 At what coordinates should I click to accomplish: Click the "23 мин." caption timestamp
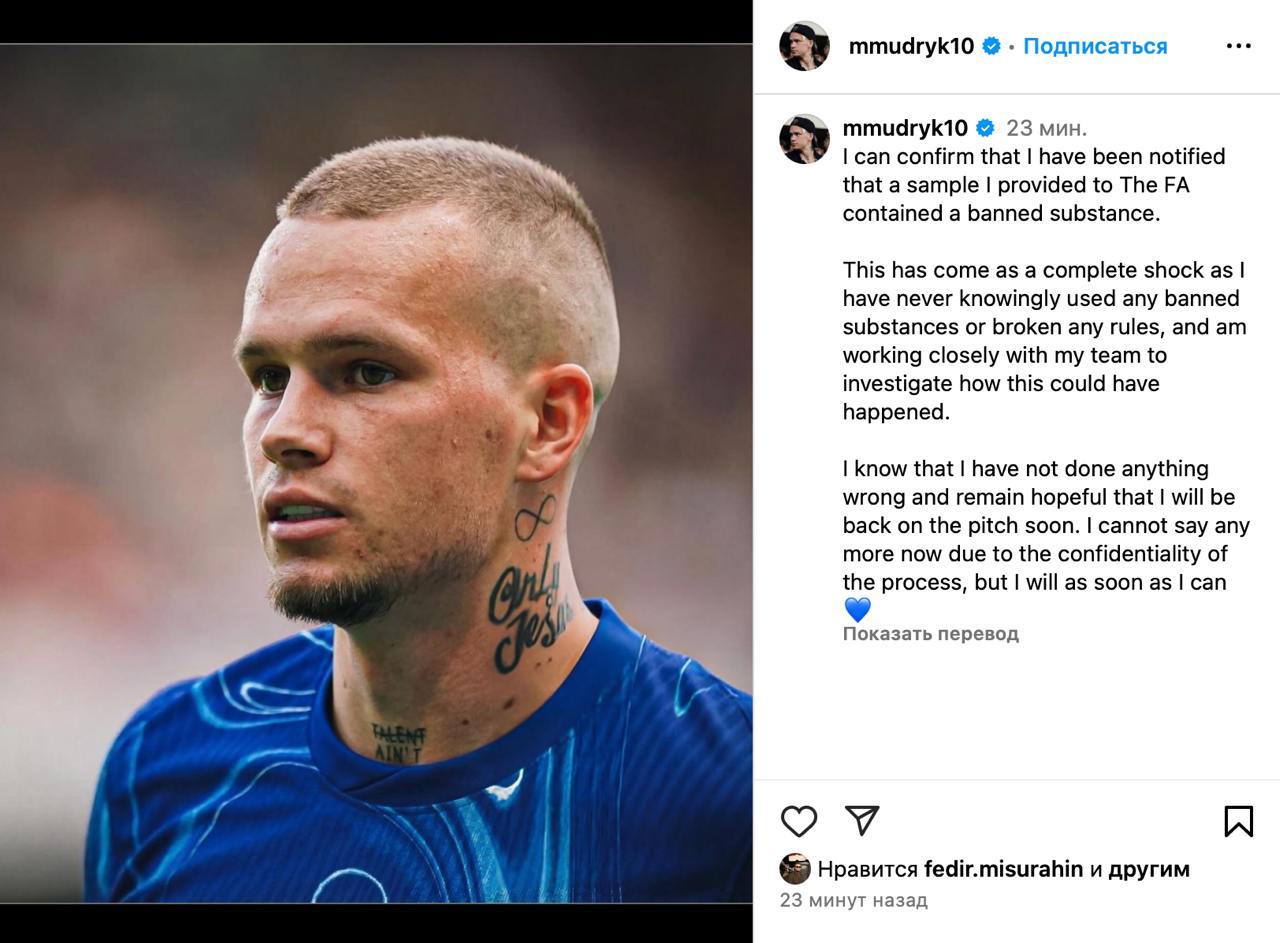coord(1046,128)
